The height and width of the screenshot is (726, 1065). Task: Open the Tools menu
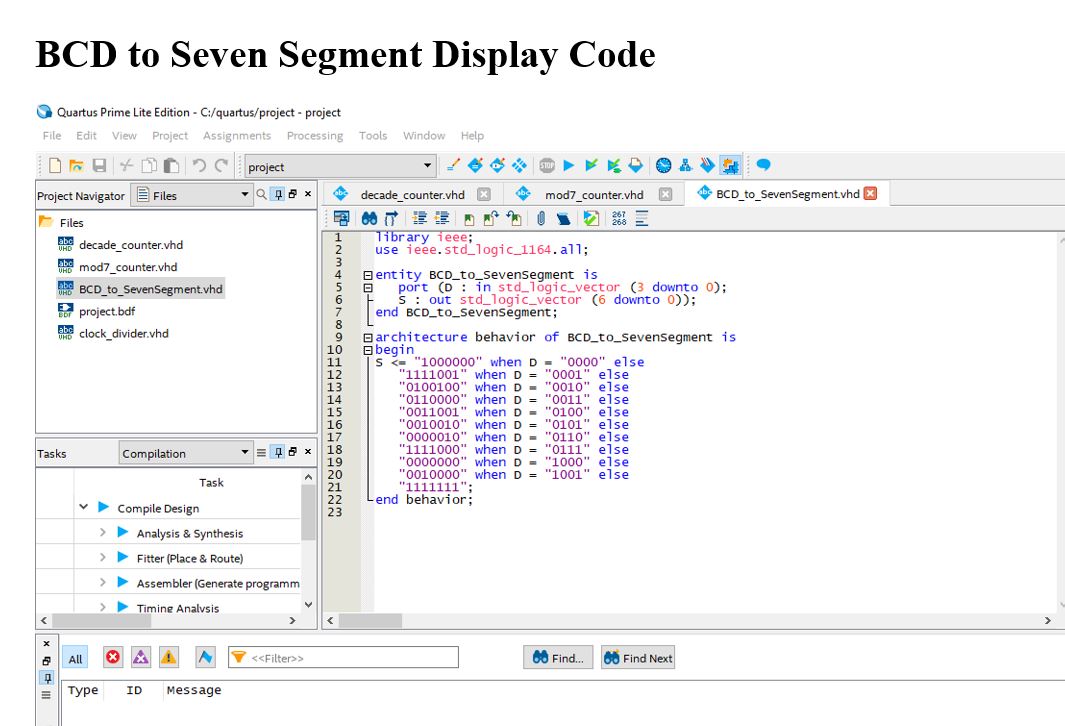coord(373,136)
